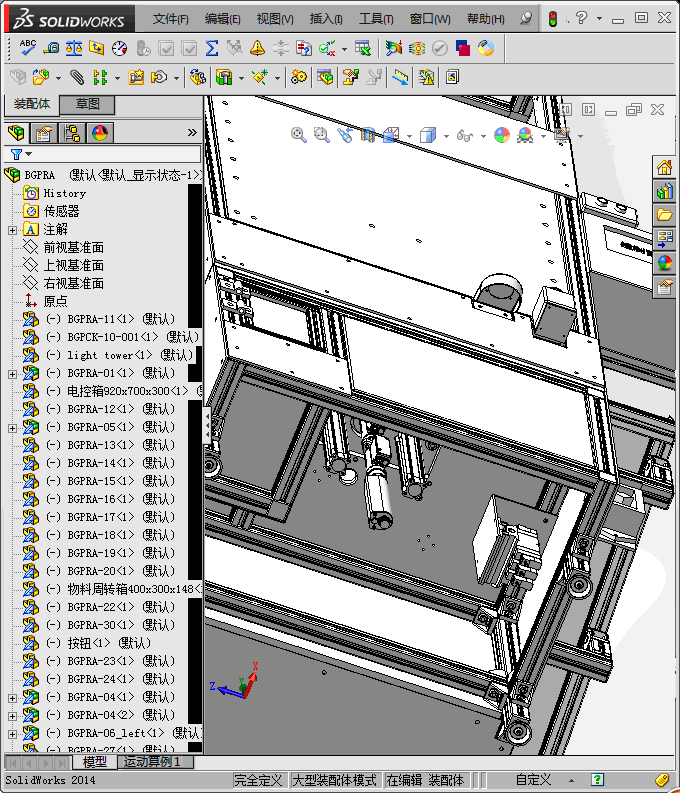Image resolution: width=680 pixels, height=793 pixels.
Task: Open Mass Properties scales icon
Action: click(x=74, y=48)
